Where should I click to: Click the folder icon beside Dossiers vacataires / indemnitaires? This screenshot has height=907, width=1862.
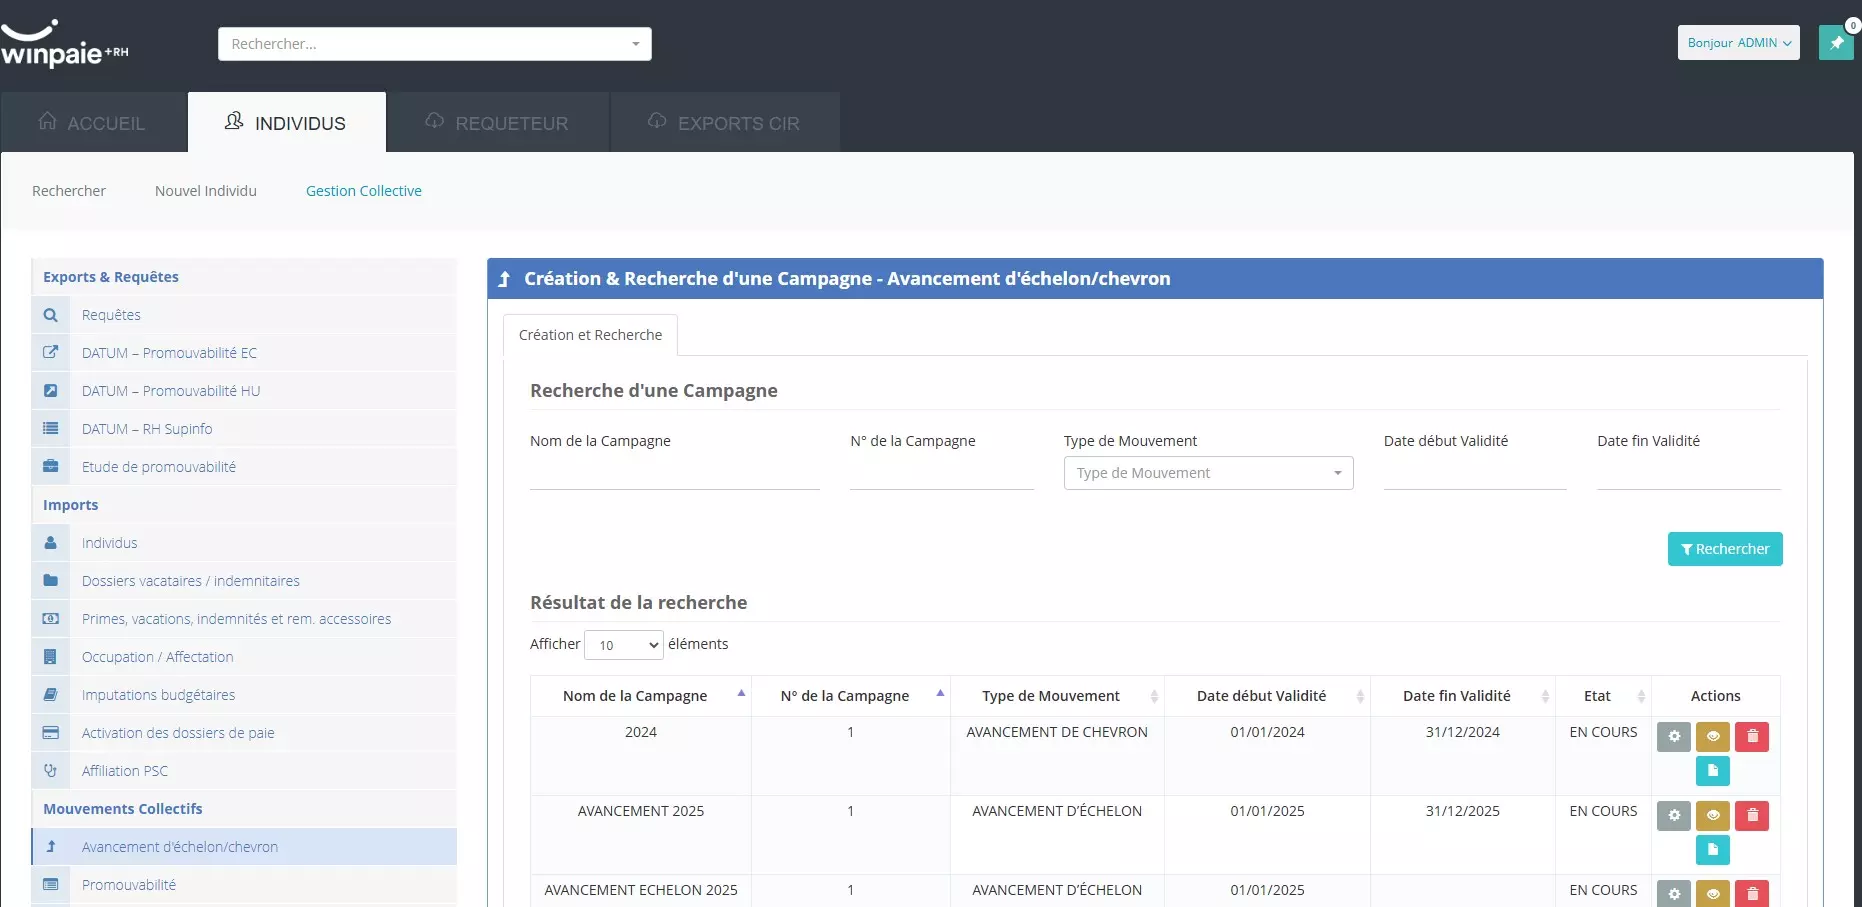(51, 581)
